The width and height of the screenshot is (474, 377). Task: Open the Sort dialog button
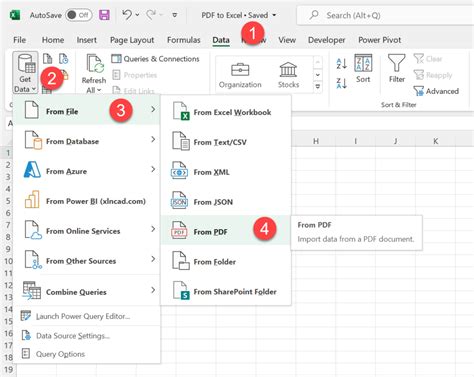pyautogui.click(x=363, y=68)
